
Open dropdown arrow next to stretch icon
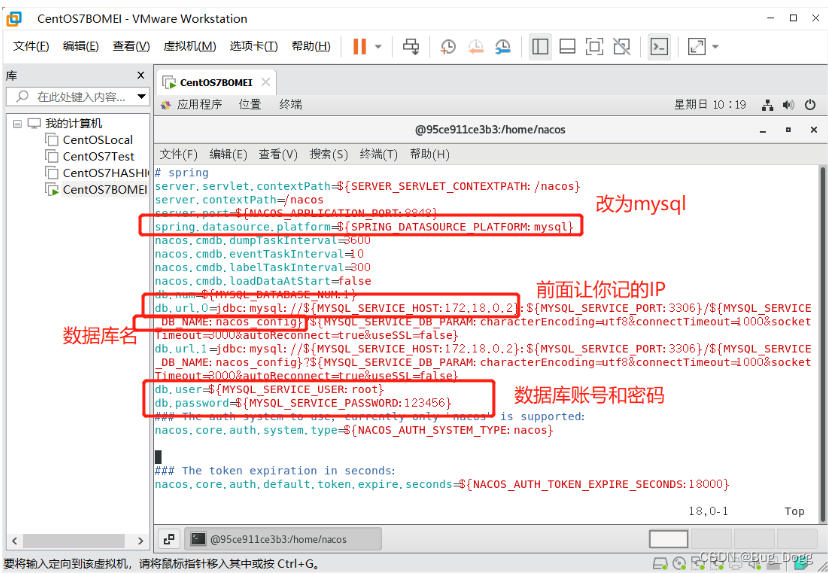tap(715, 46)
